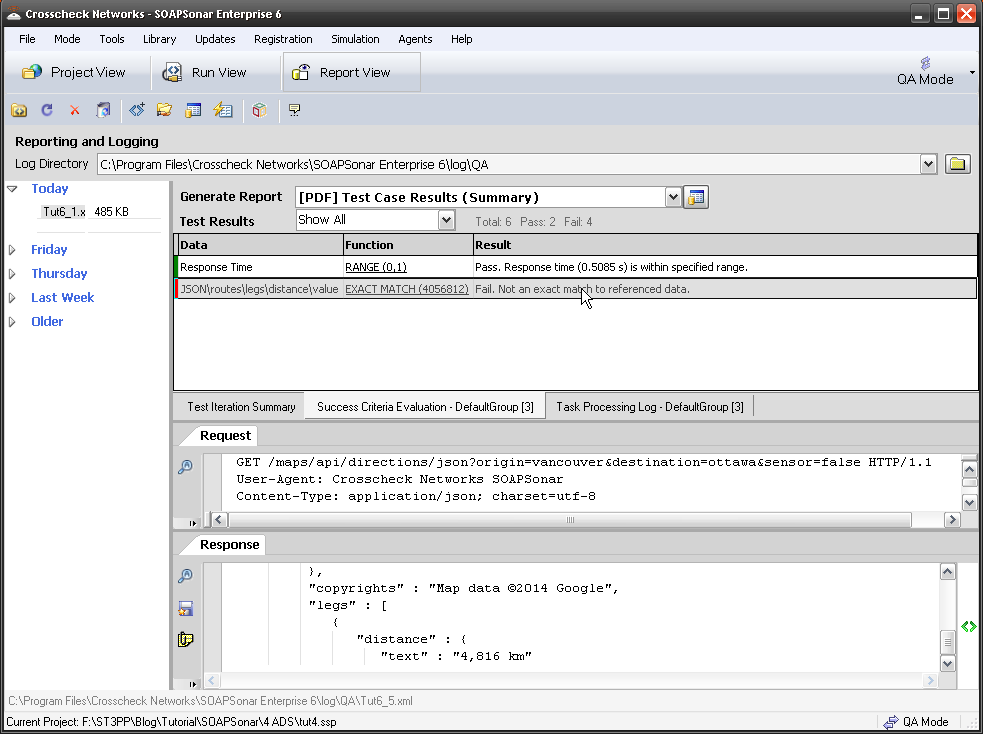Click the blue refresh arrow toolbar icon
The image size is (983, 734).
[47, 110]
